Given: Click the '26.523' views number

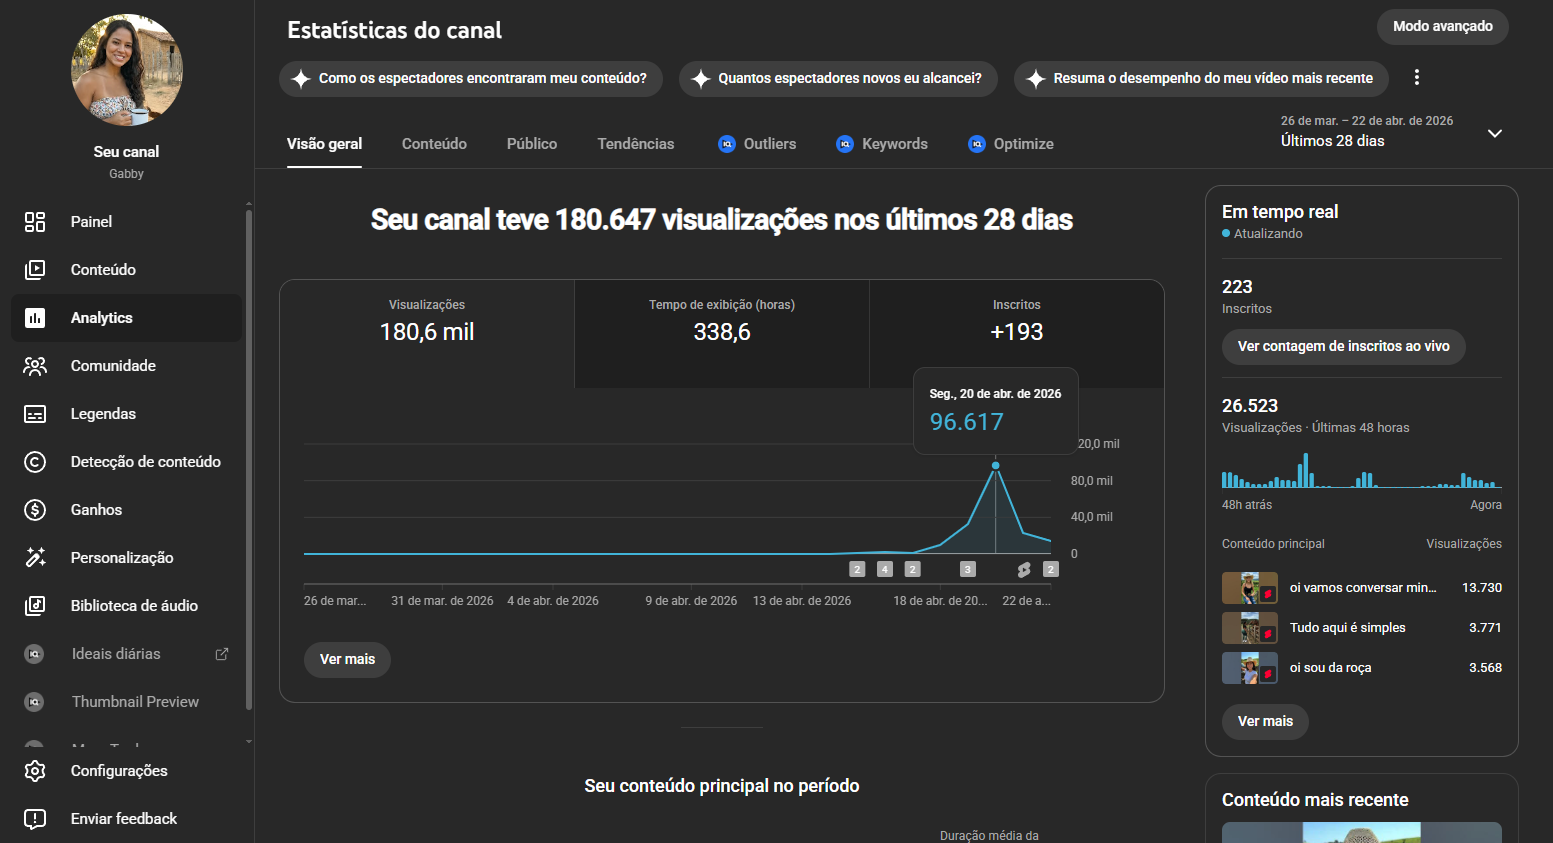Looking at the screenshot, I should 1250,406.
